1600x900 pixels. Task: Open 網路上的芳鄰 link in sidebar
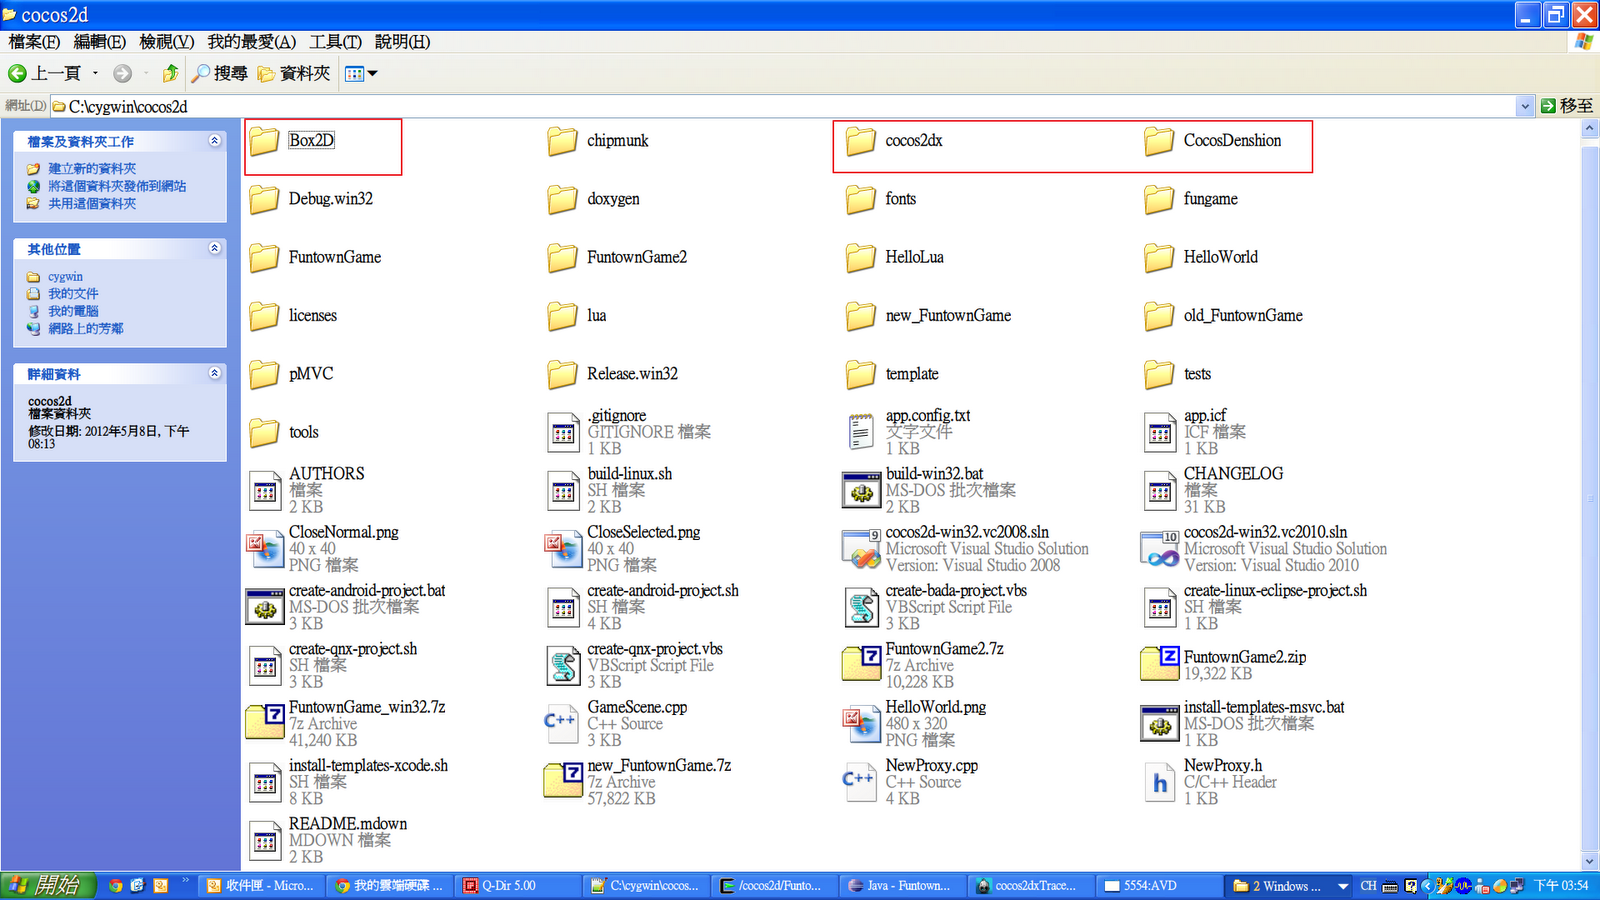[x=86, y=328]
